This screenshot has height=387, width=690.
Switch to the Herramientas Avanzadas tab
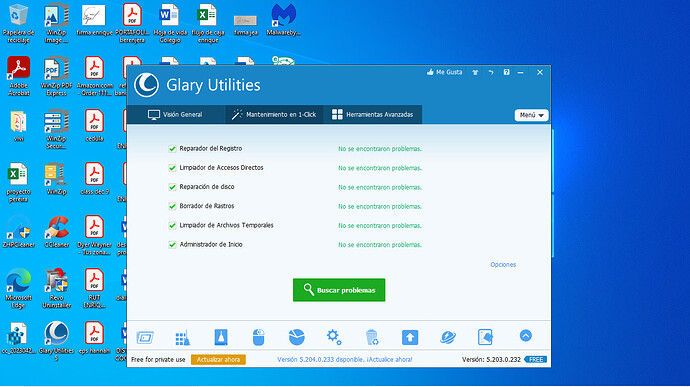click(x=373, y=114)
